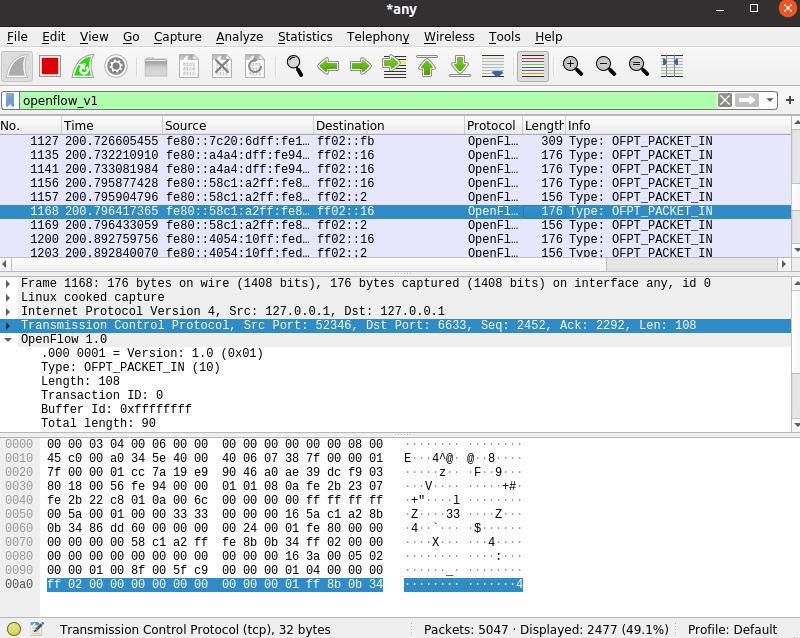Expand the Frame 1168 details
The image size is (800, 638).
coord(8,283)
